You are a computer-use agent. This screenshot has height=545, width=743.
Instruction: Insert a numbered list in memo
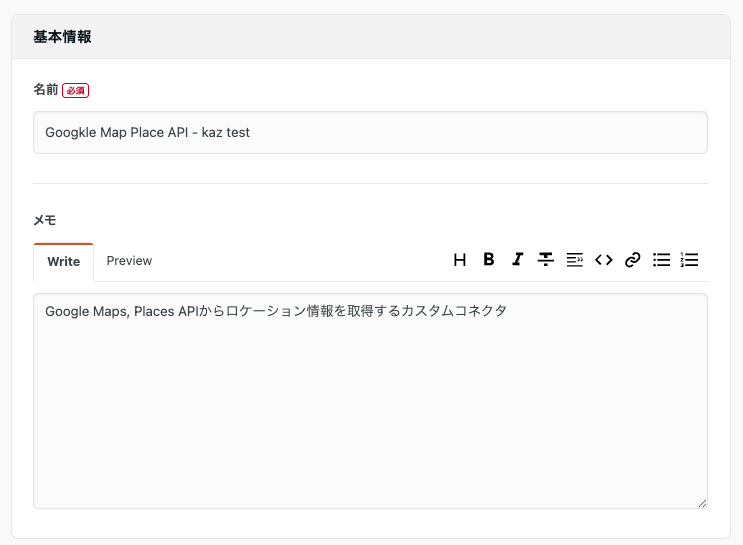click(689, 260)
